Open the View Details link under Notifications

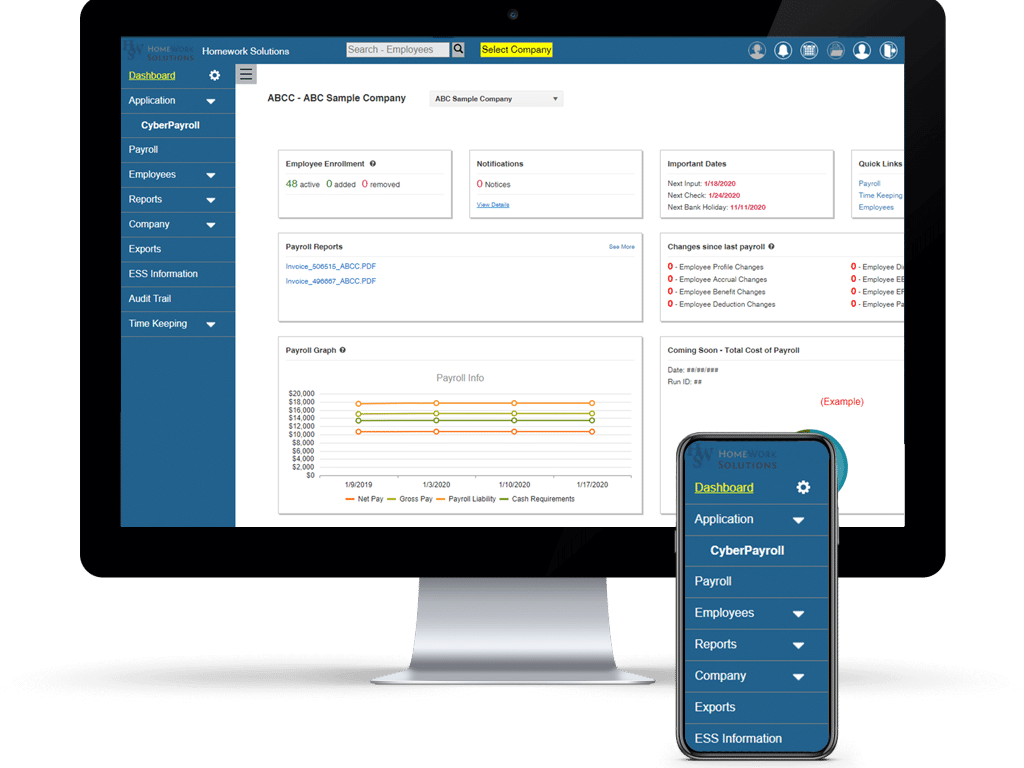(492, 204)
